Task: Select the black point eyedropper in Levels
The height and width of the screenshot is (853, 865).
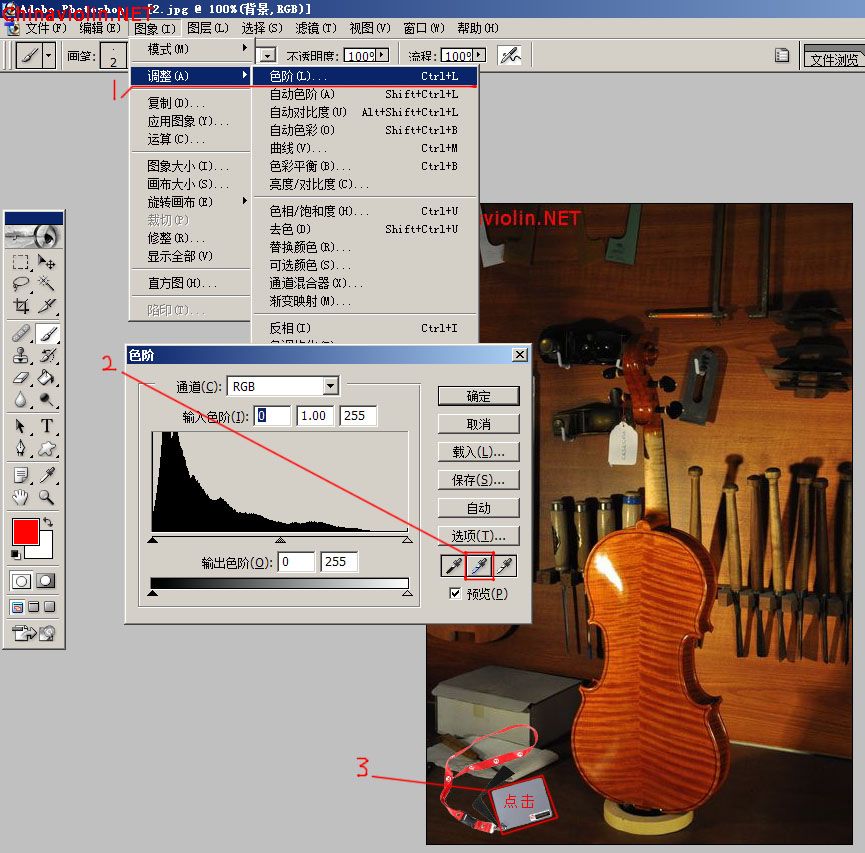Action: [452, 567]
